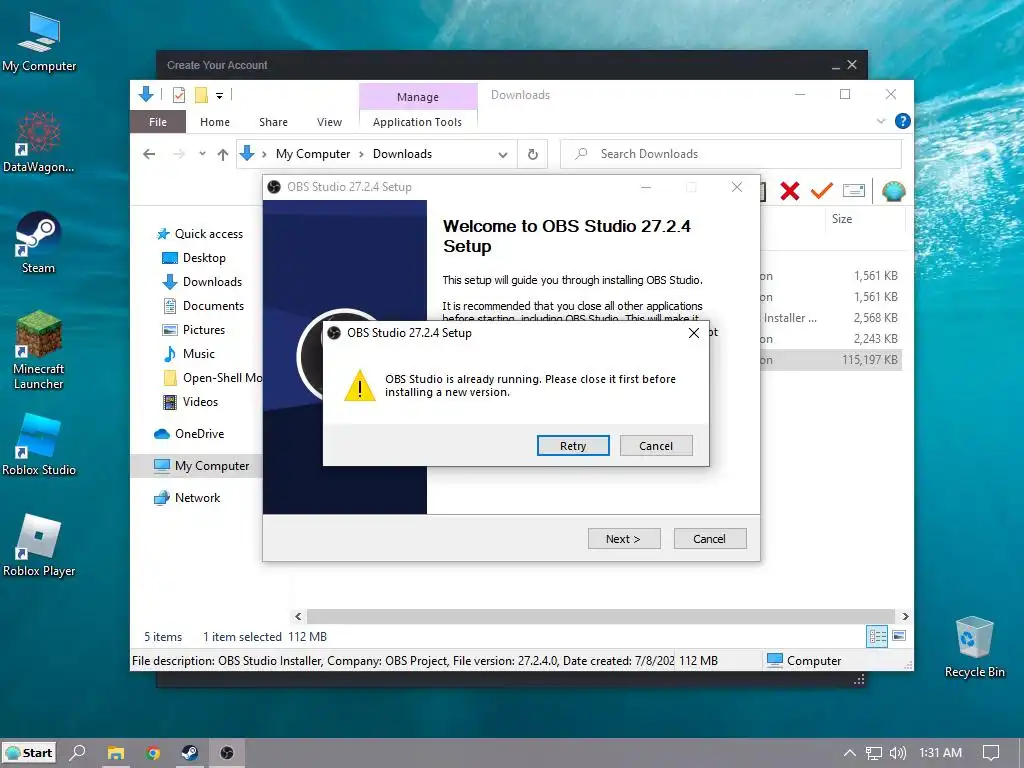Switch to large thumbnails view icon
Image resolution: width=1024 pixels, height=768 pixels.
coord(899,636)
